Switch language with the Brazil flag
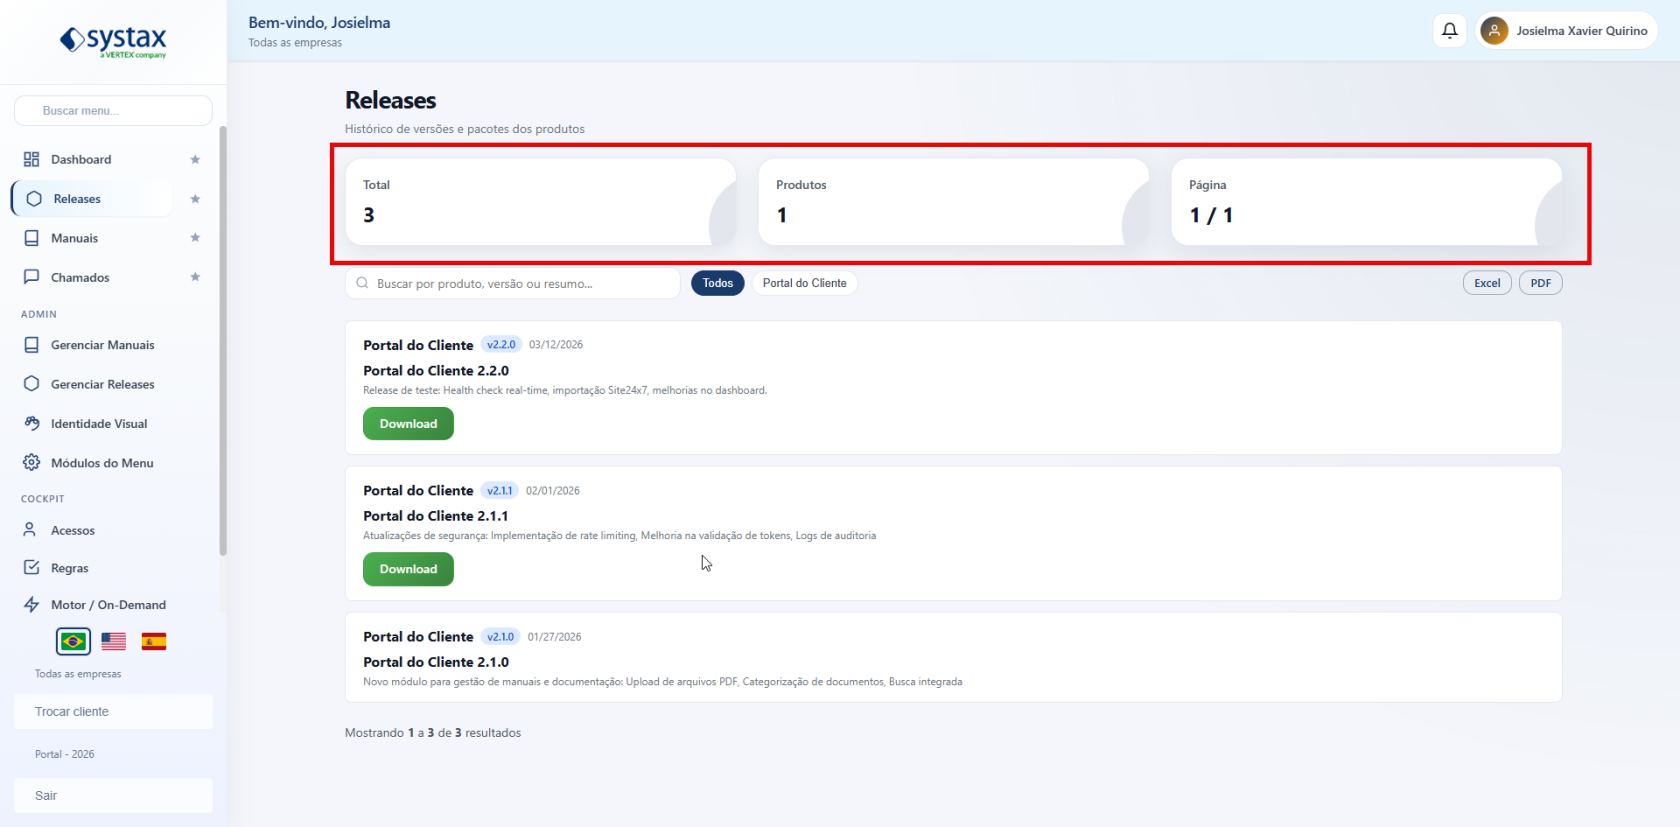The height and width of the screenshot is (827, 1680). click(x=73, y=641)
